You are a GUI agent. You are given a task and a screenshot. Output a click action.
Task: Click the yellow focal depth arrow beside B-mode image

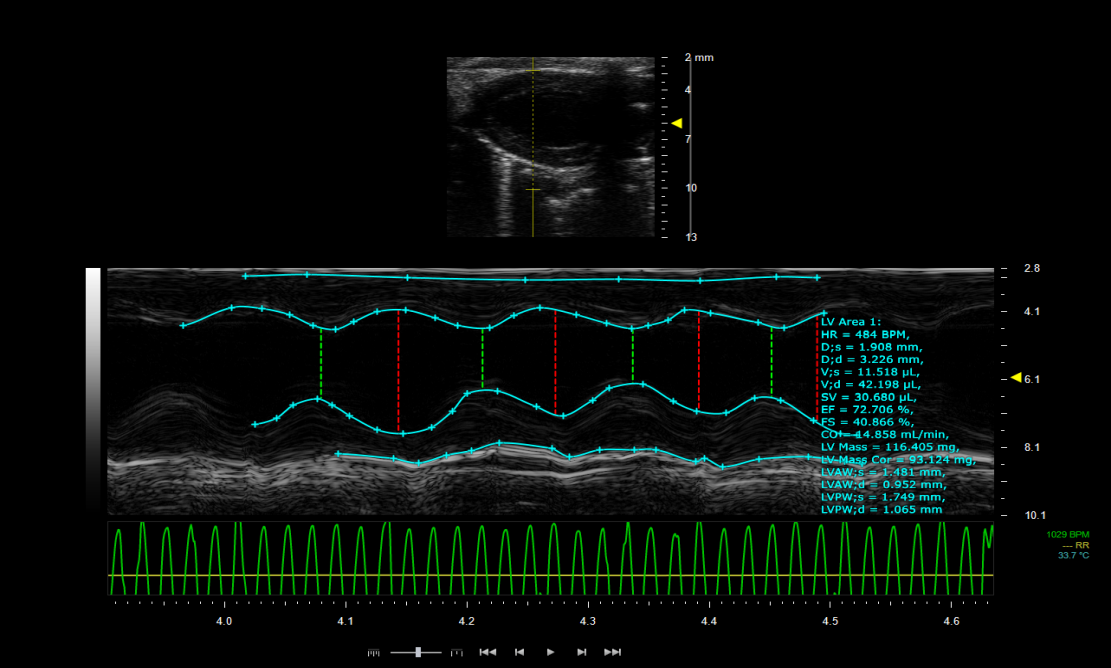pyautogui.click(x=677, y=123)
